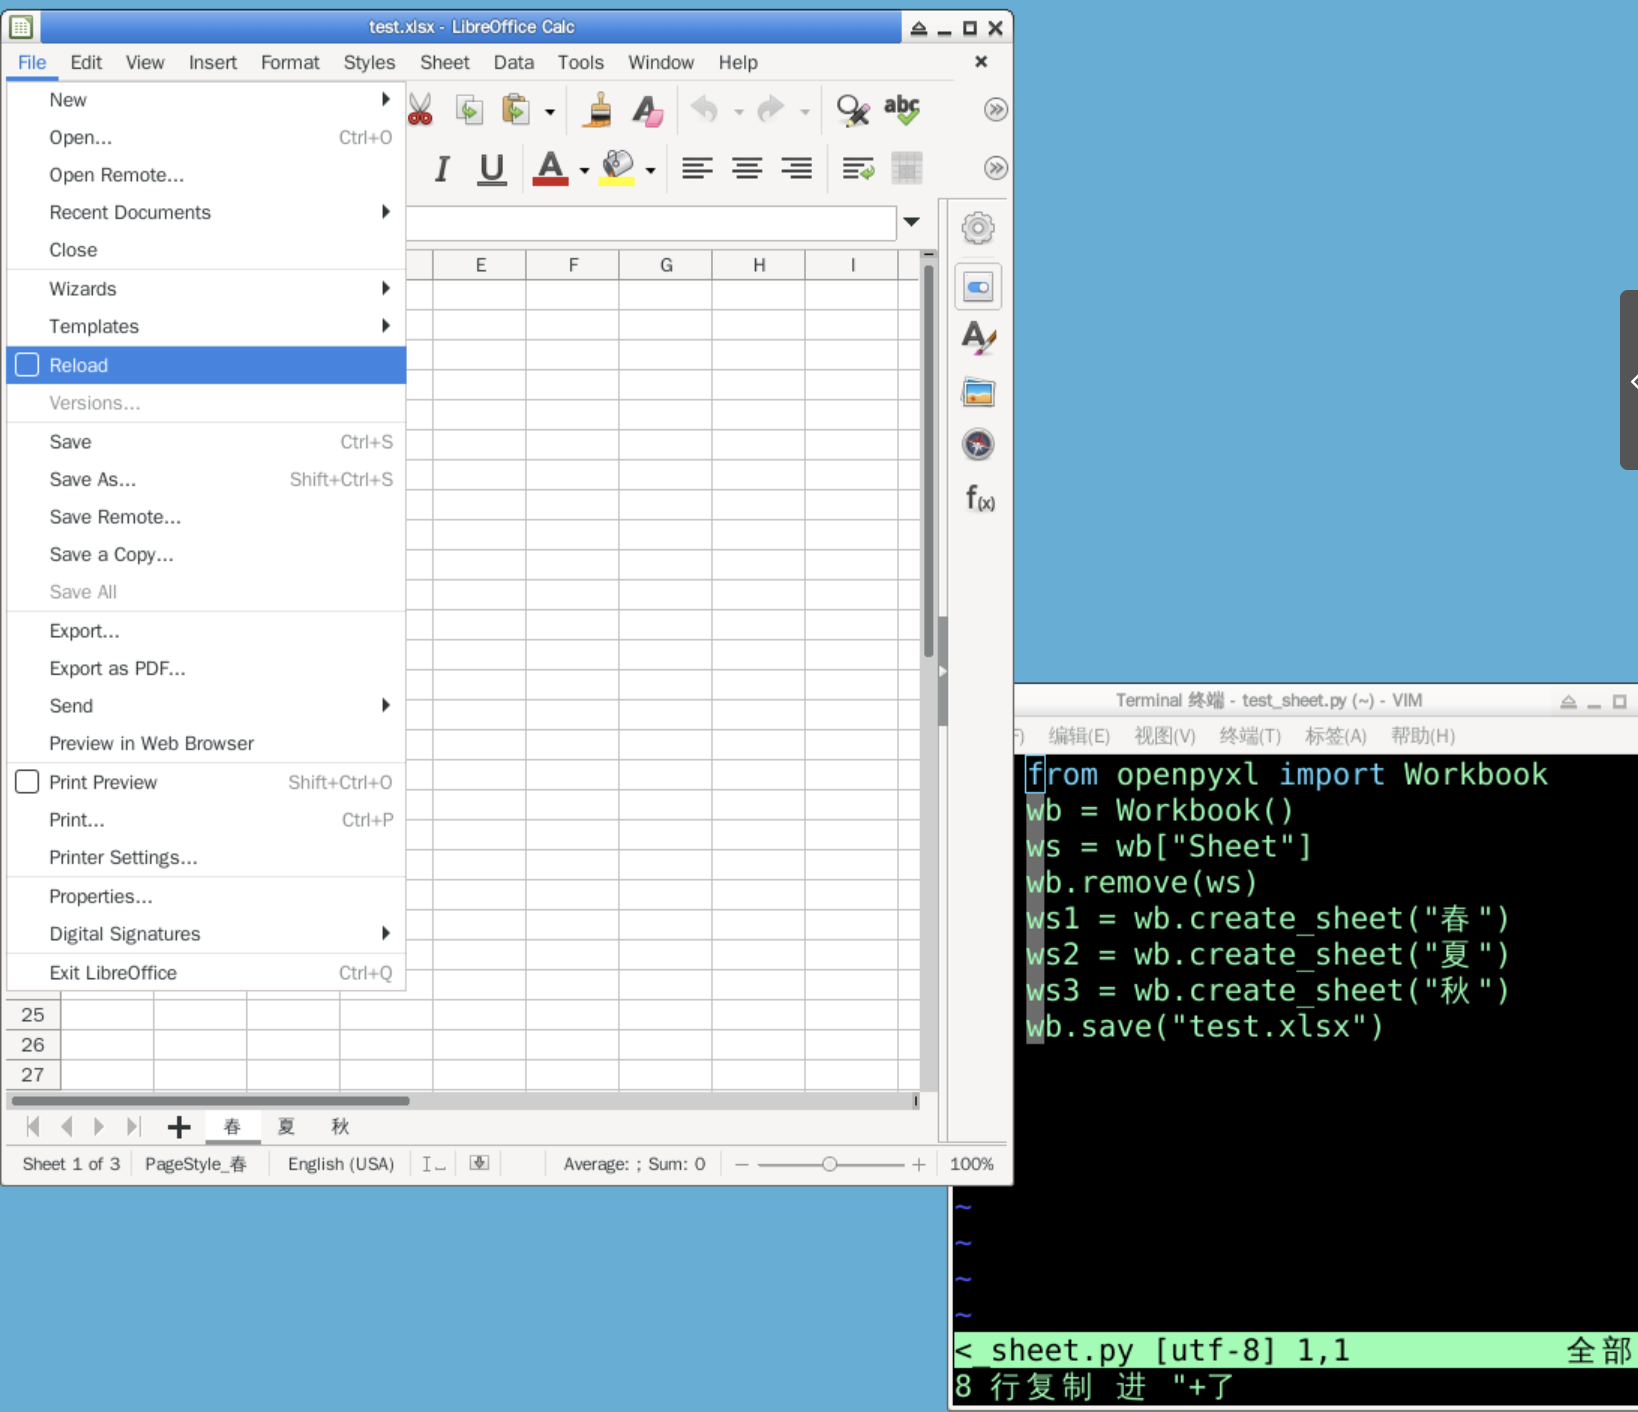1638x1412 pixels.
Task: Click zoom out minus button
Action: 741,1164
